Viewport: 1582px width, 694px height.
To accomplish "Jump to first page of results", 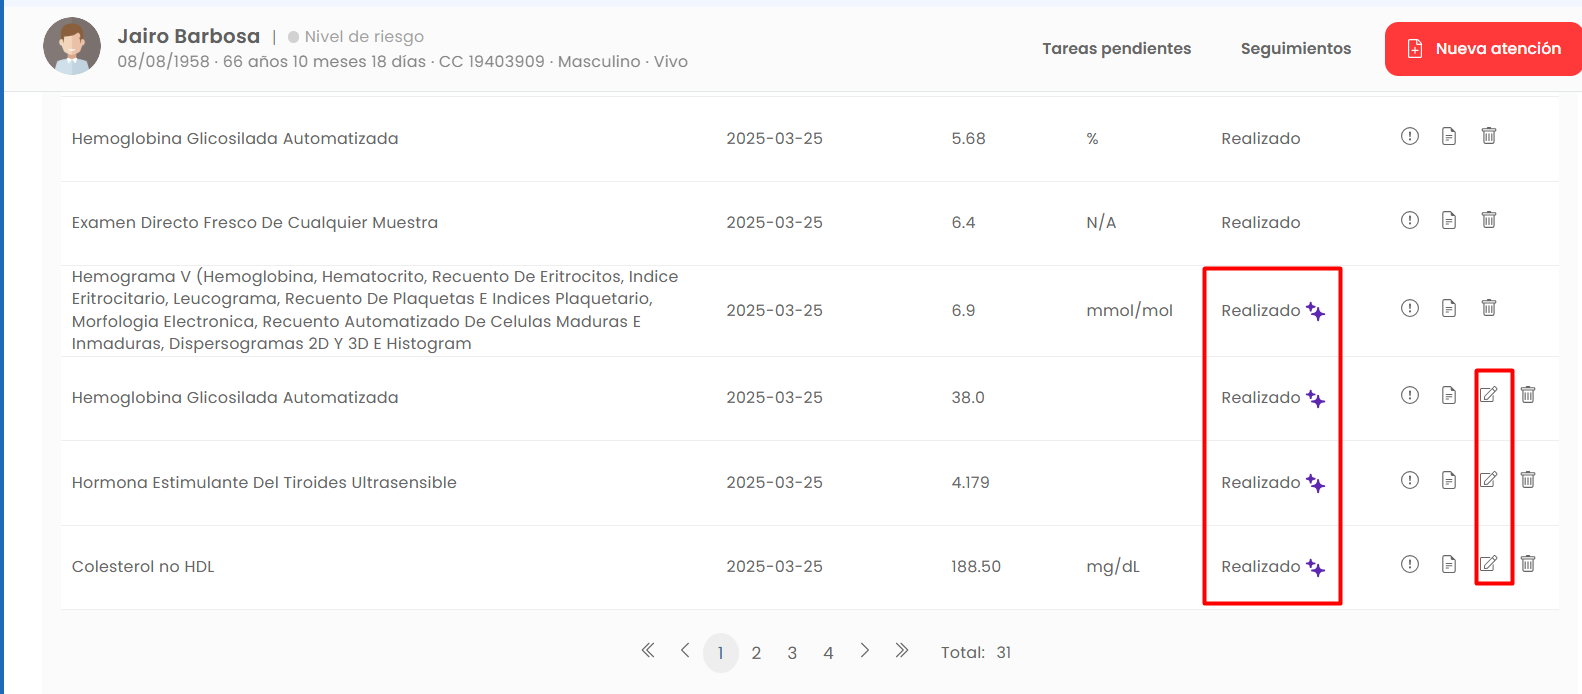I will click(x=648, y=651).
